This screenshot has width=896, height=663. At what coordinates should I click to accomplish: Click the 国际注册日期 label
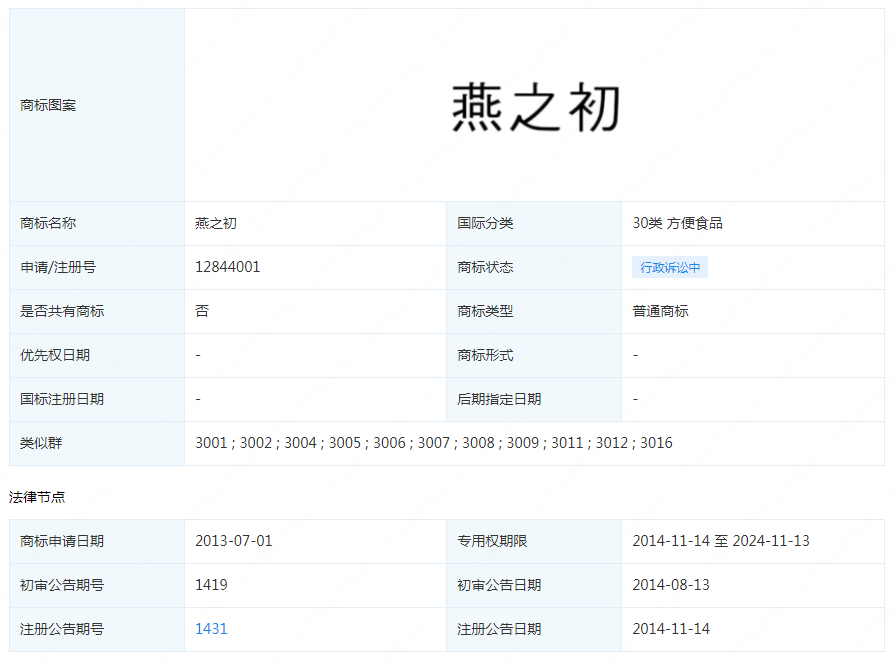click(x=62, y=399)
